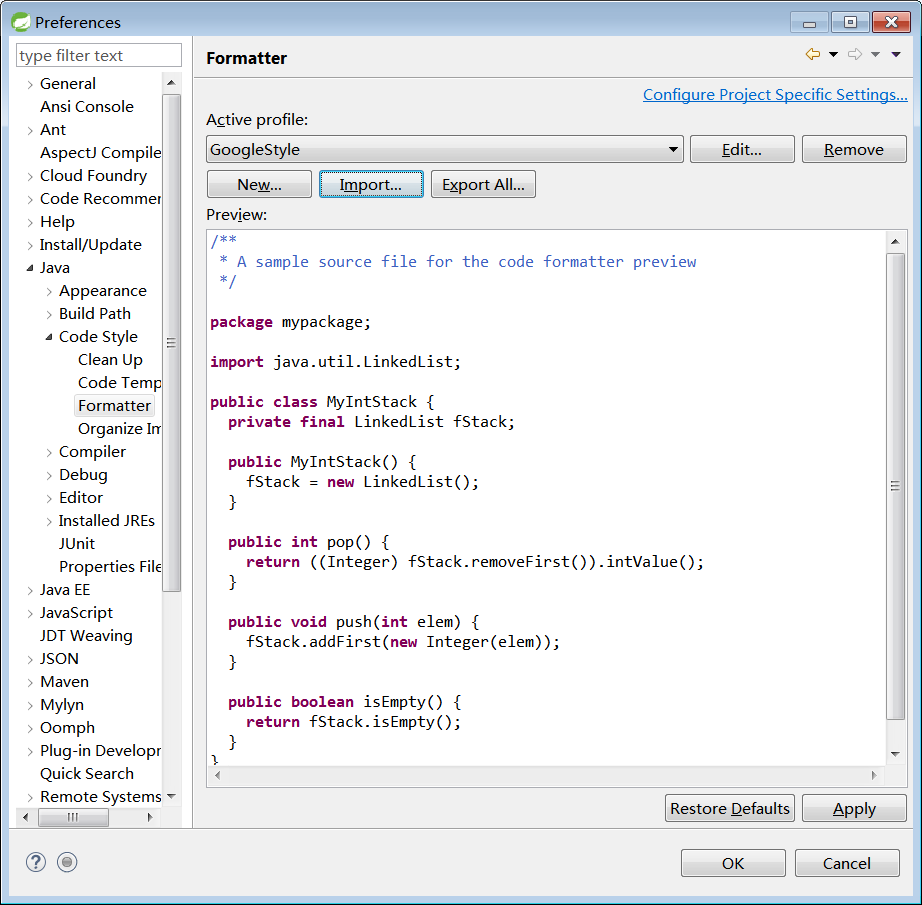The width and height of the screenshot is (922, 905).
Task: Open the back history dropdown arrow
Action: [833, 55]
